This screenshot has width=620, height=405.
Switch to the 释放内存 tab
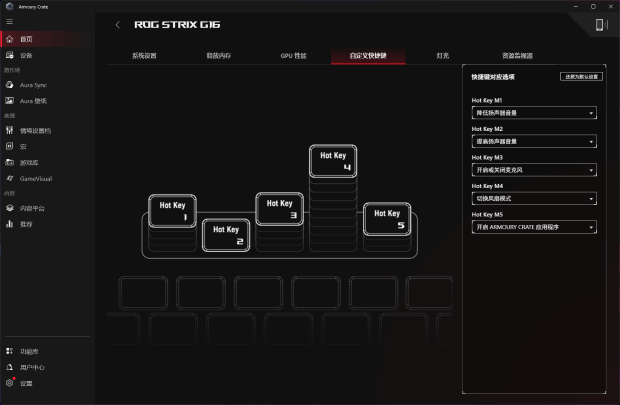pyautogui.click(x=219, y=56)
